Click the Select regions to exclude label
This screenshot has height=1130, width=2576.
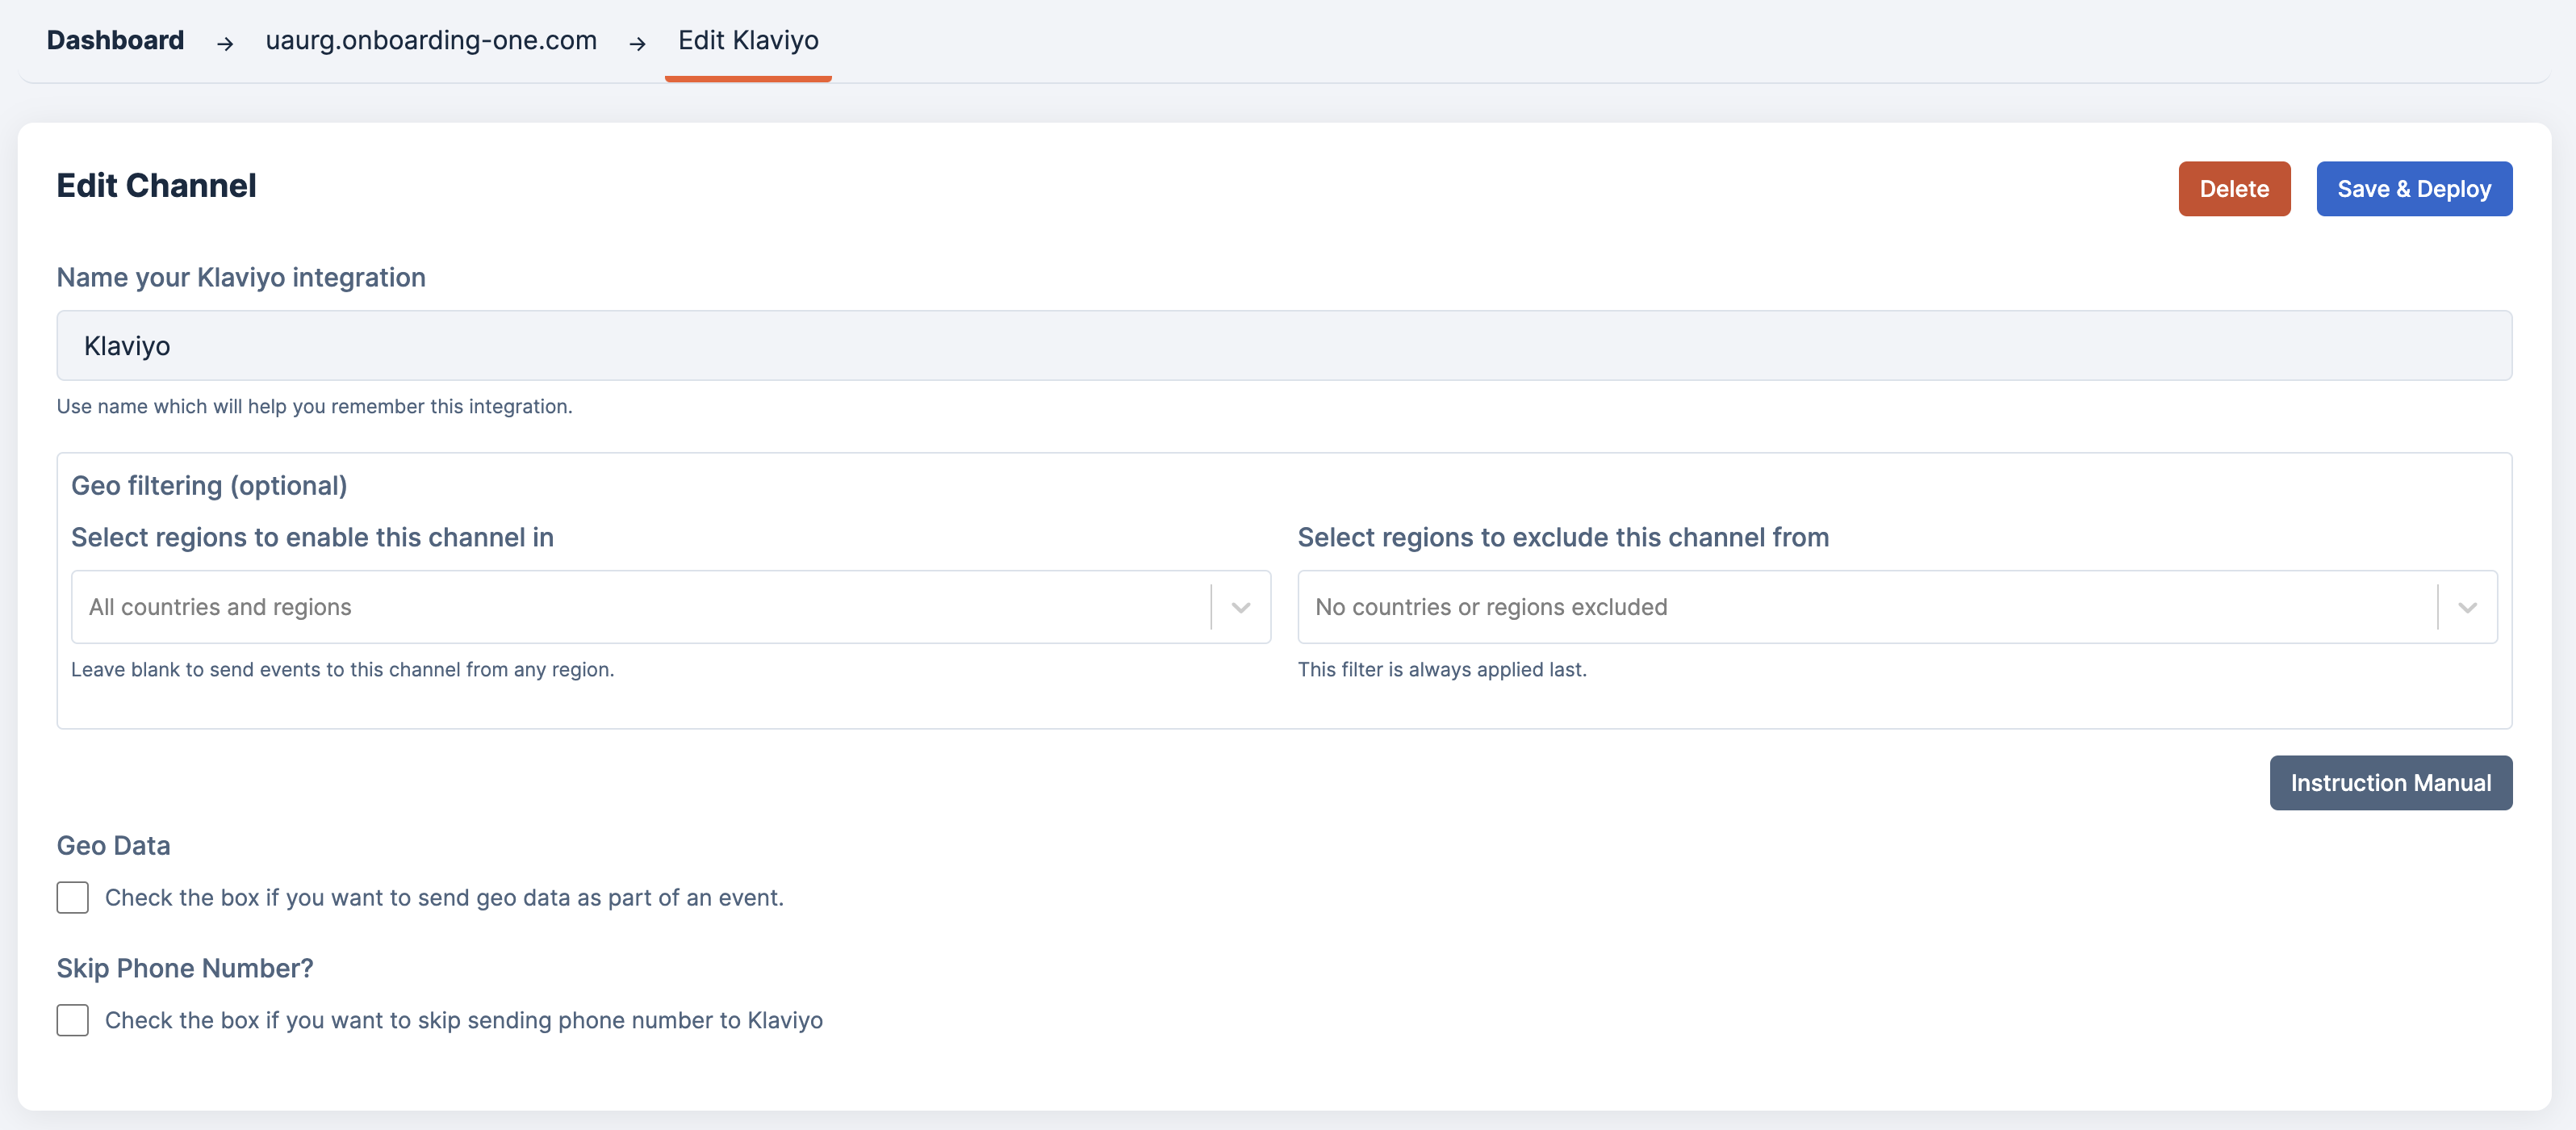(x=1562, y=537)
